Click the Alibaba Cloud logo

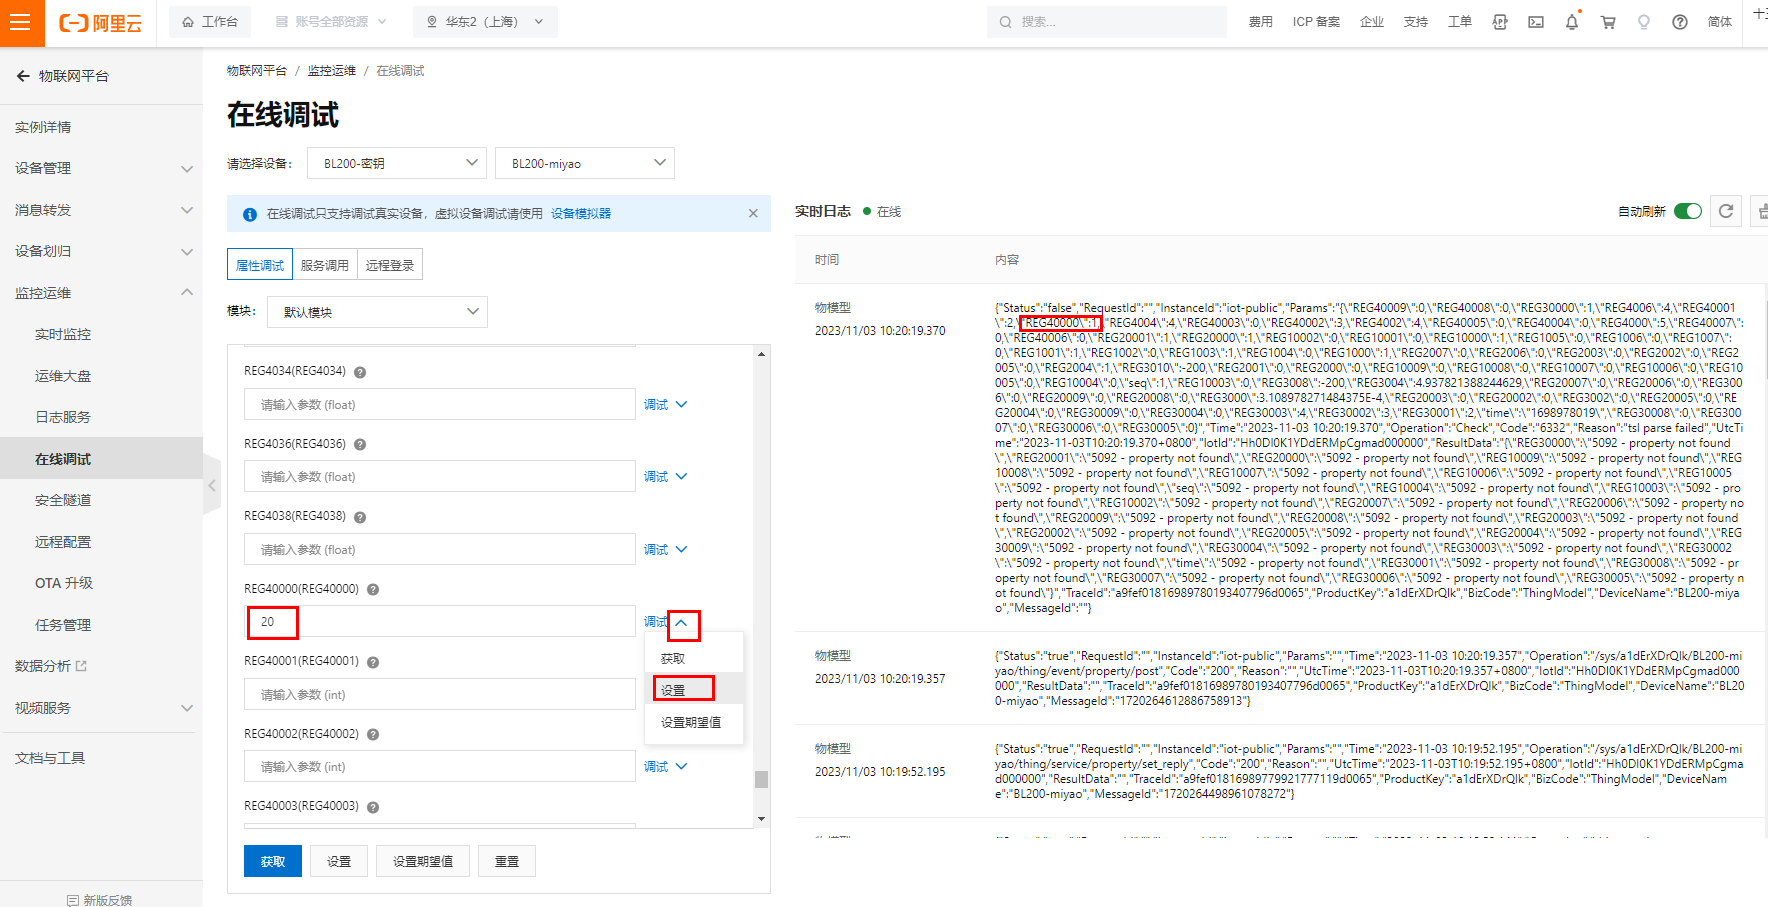[x=101, y=23]
